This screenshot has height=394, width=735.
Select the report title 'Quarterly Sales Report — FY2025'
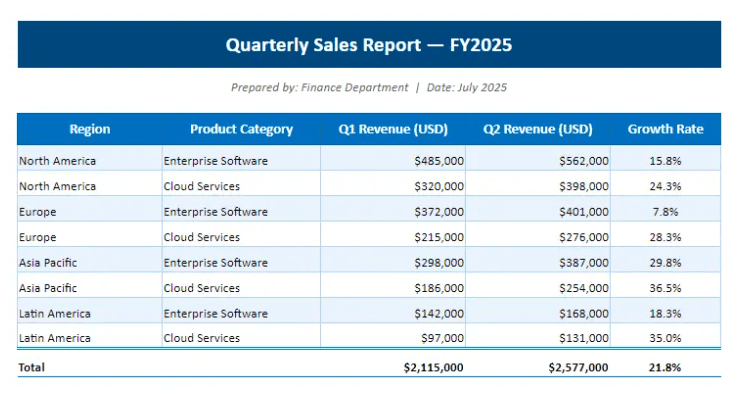pyautogui.click(x=369, y=45)
